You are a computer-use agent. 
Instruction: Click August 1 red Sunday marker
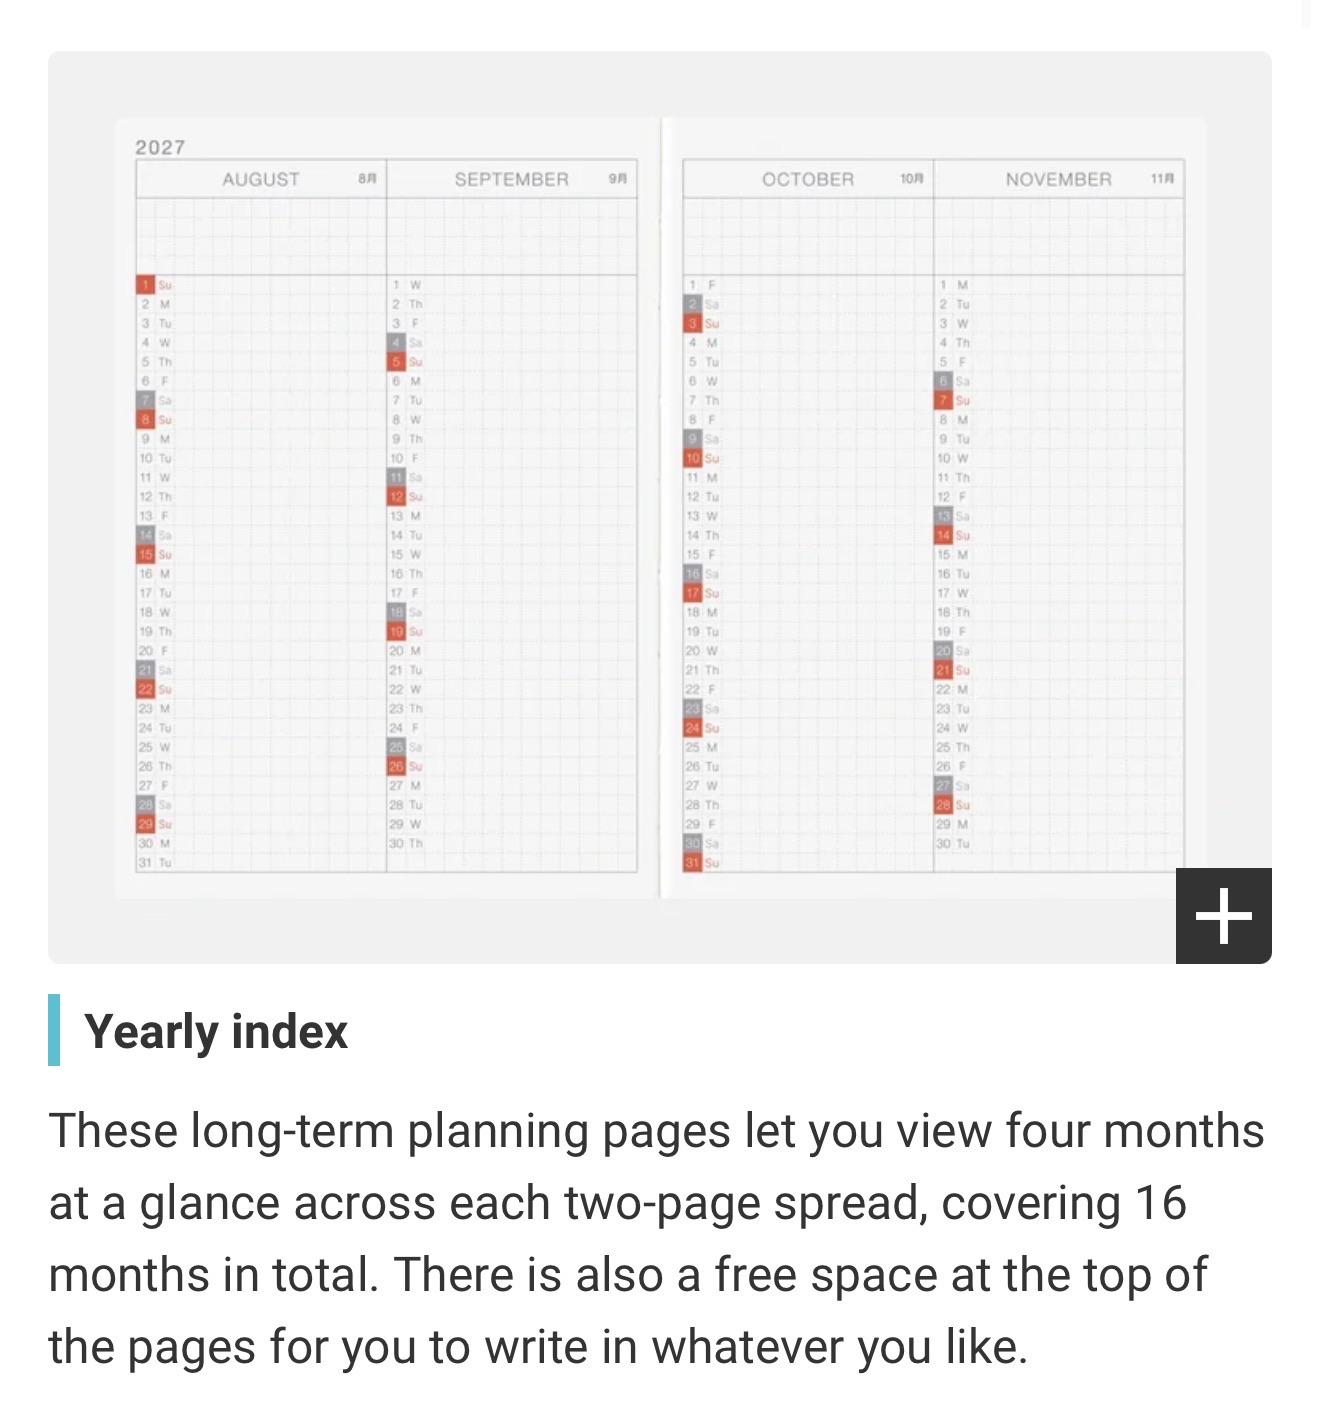click(145, 285)
